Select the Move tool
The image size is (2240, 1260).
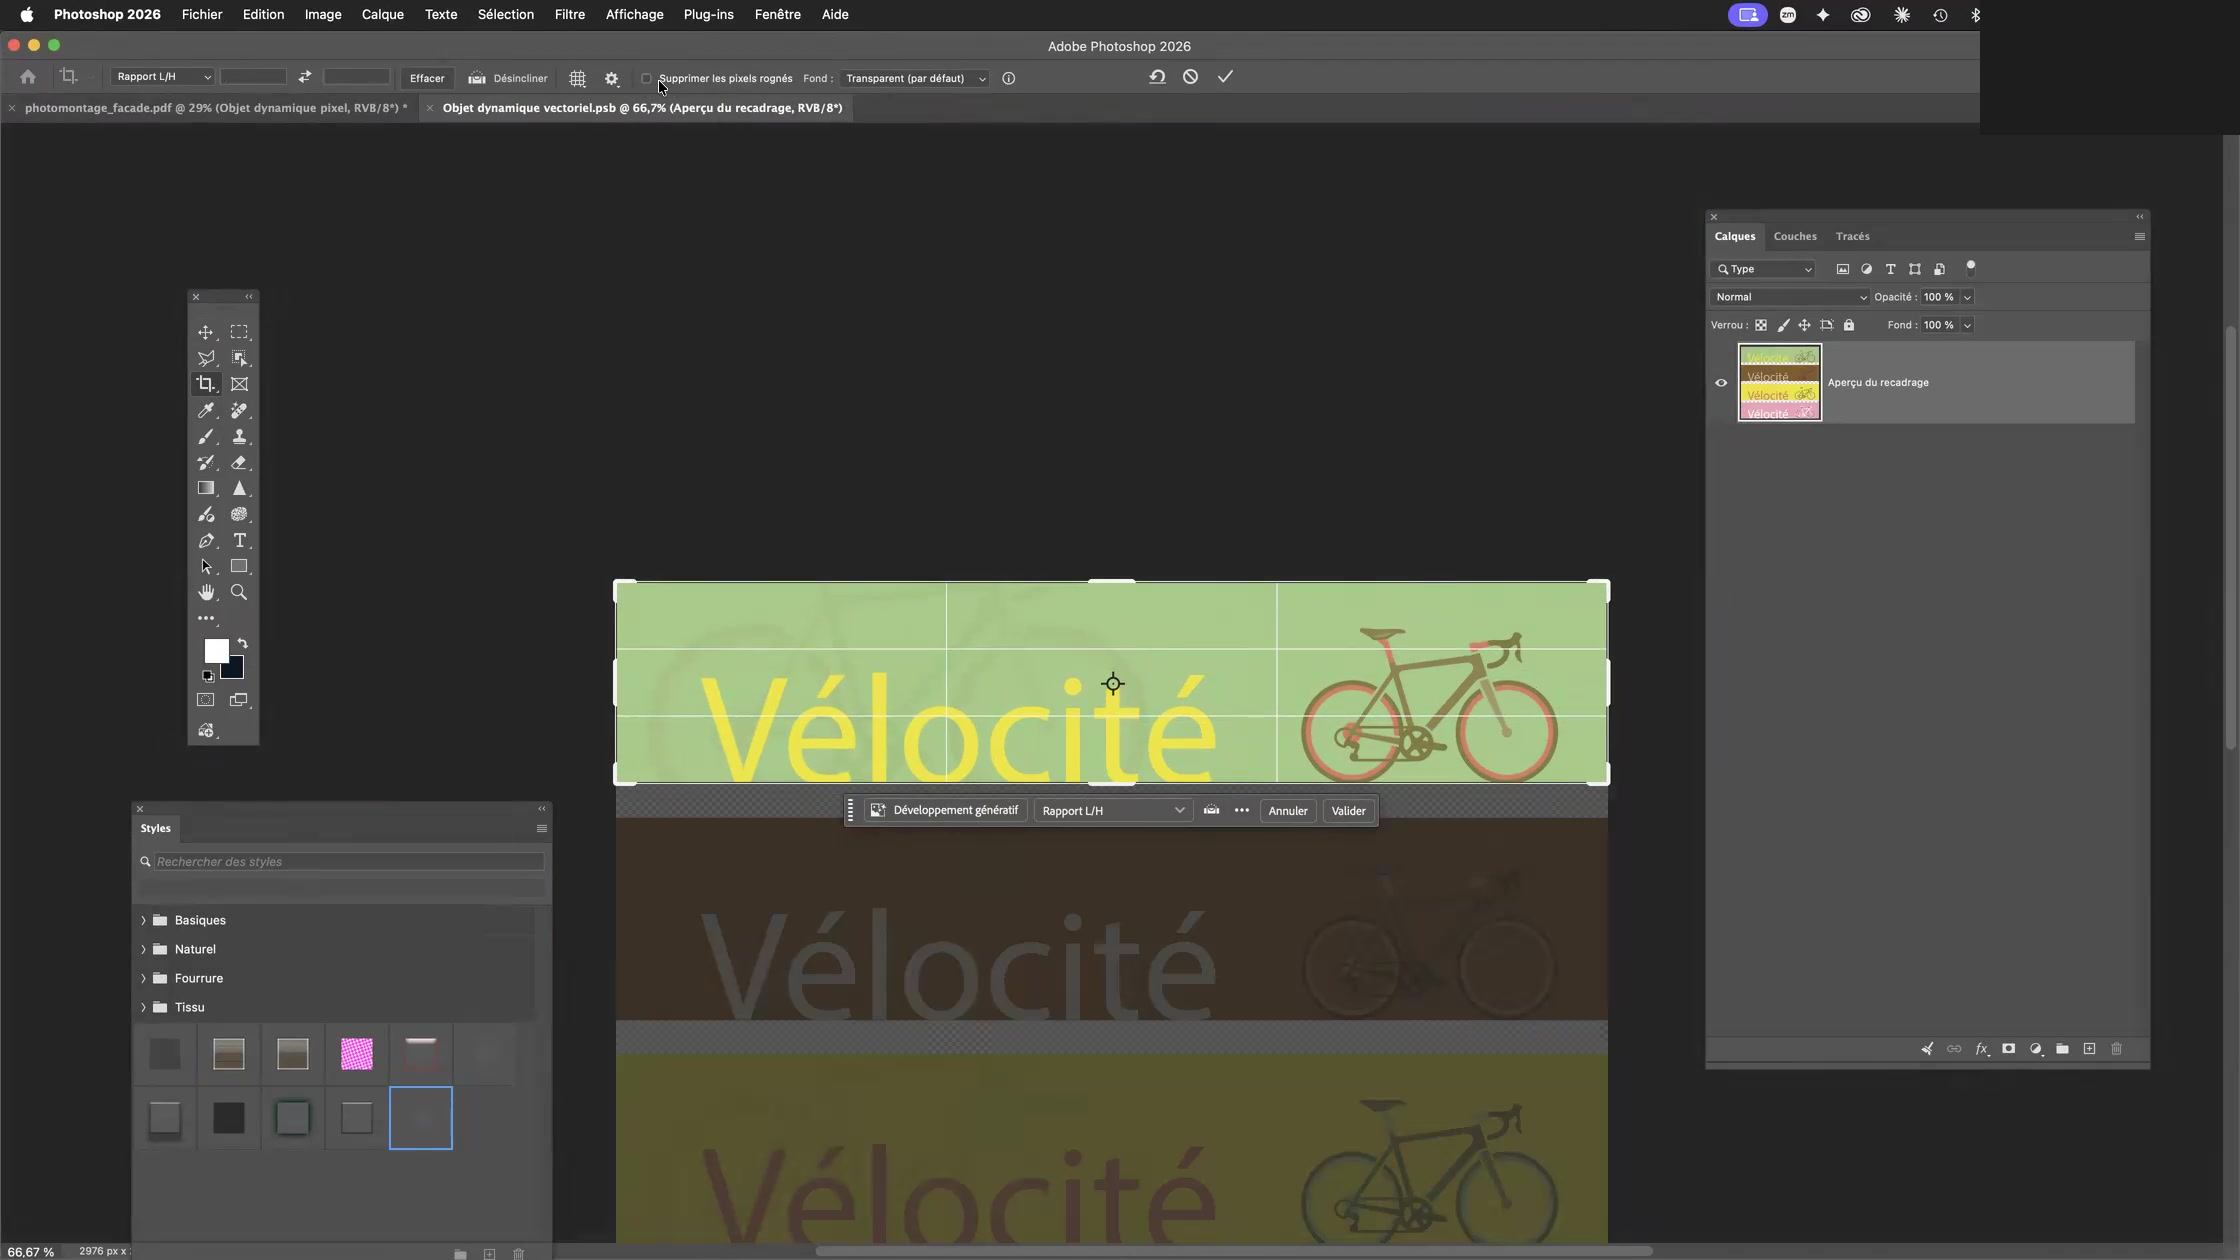tap(205, 332)
